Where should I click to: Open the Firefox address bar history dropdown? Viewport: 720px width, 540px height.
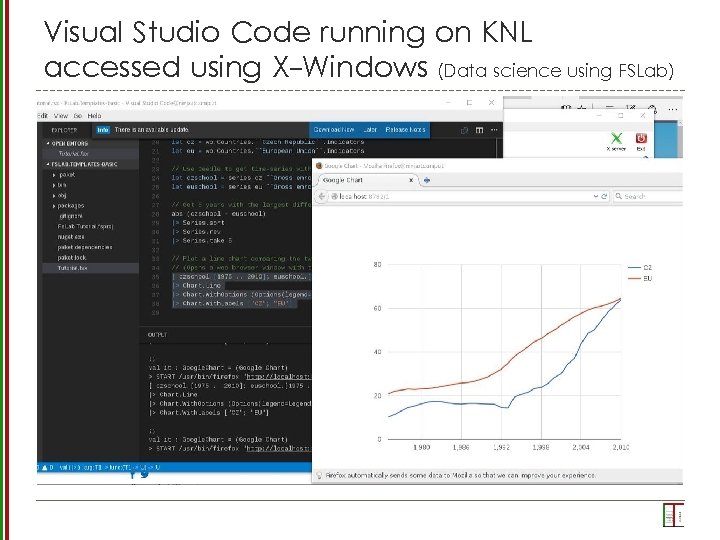tap(596, 196)
